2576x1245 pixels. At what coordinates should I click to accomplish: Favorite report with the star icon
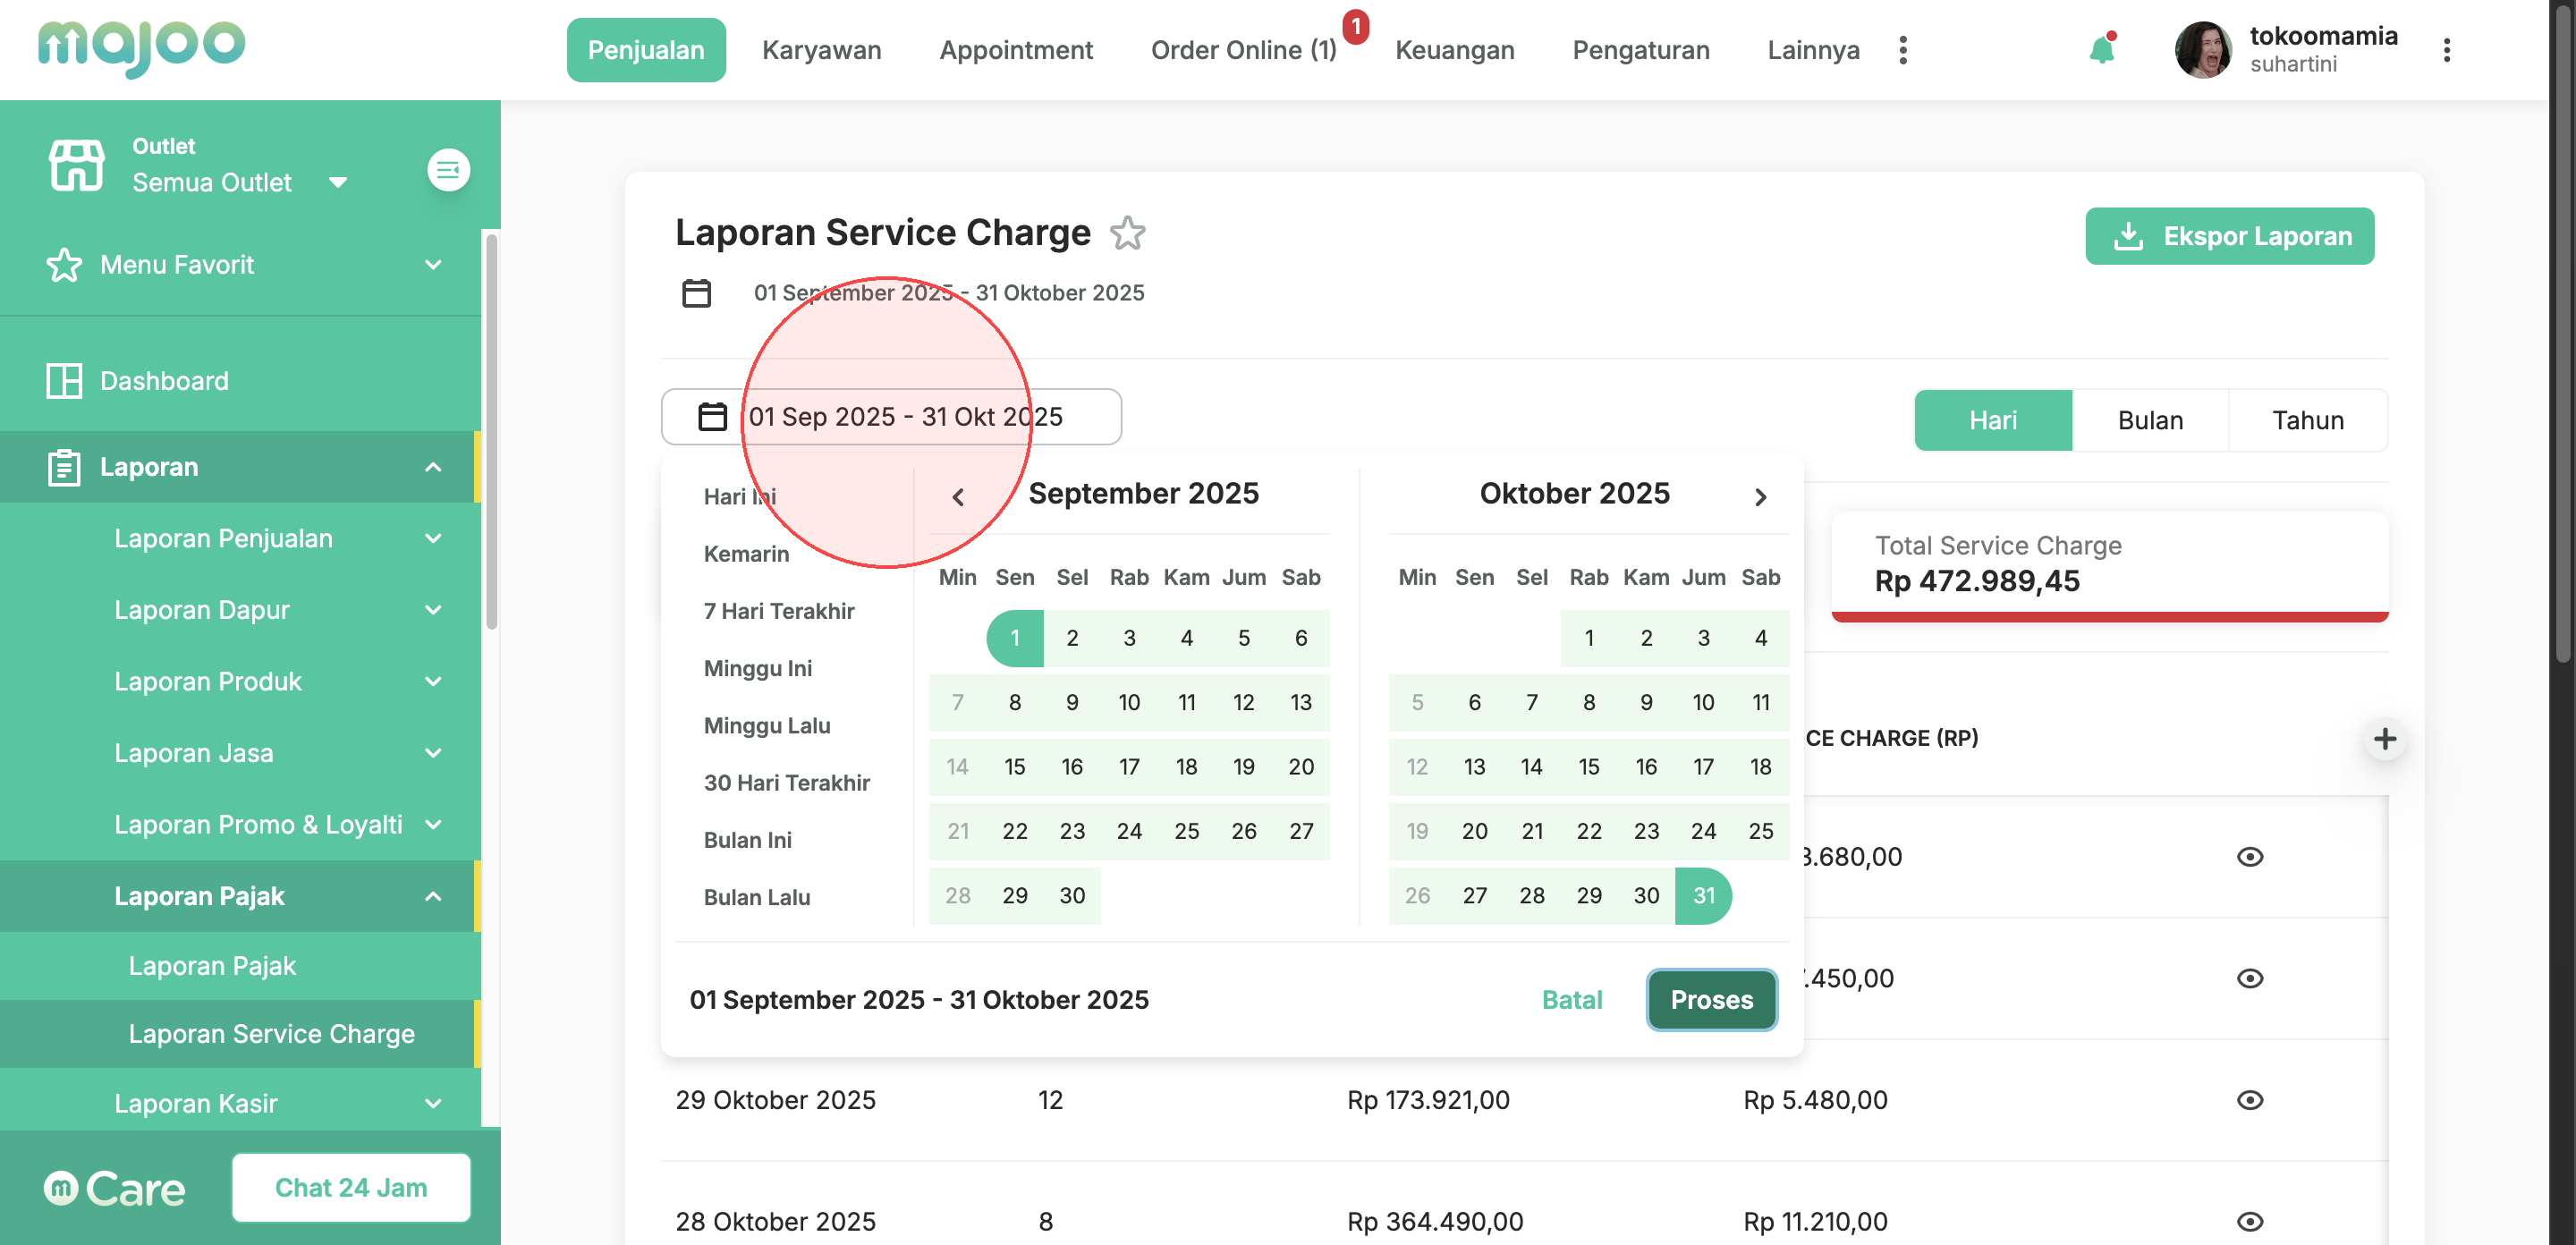click(1127, 233)
